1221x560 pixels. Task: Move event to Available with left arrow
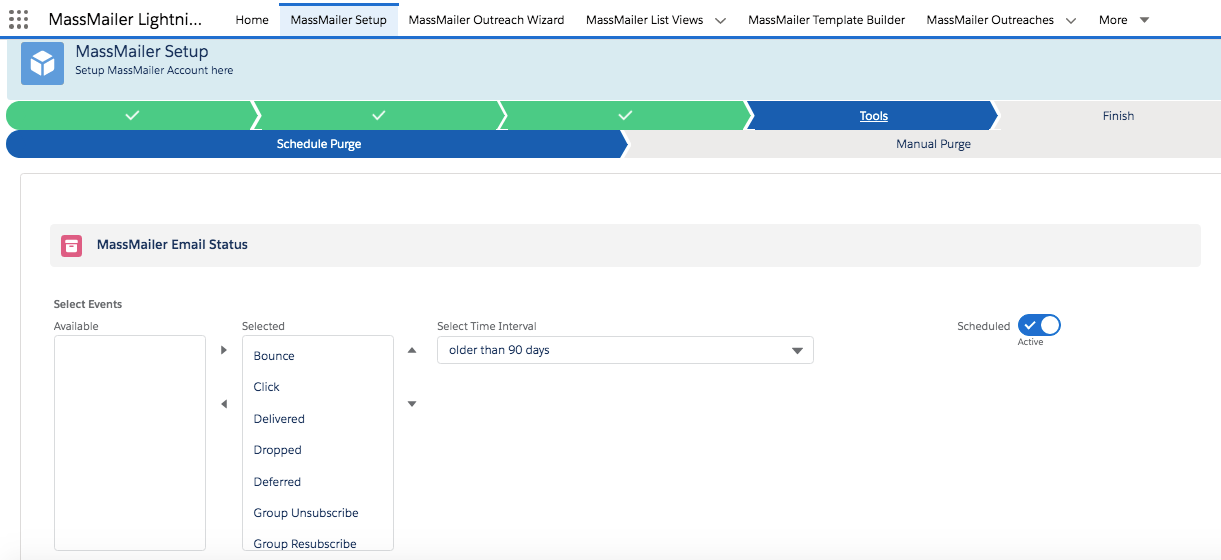click(224, 404)
